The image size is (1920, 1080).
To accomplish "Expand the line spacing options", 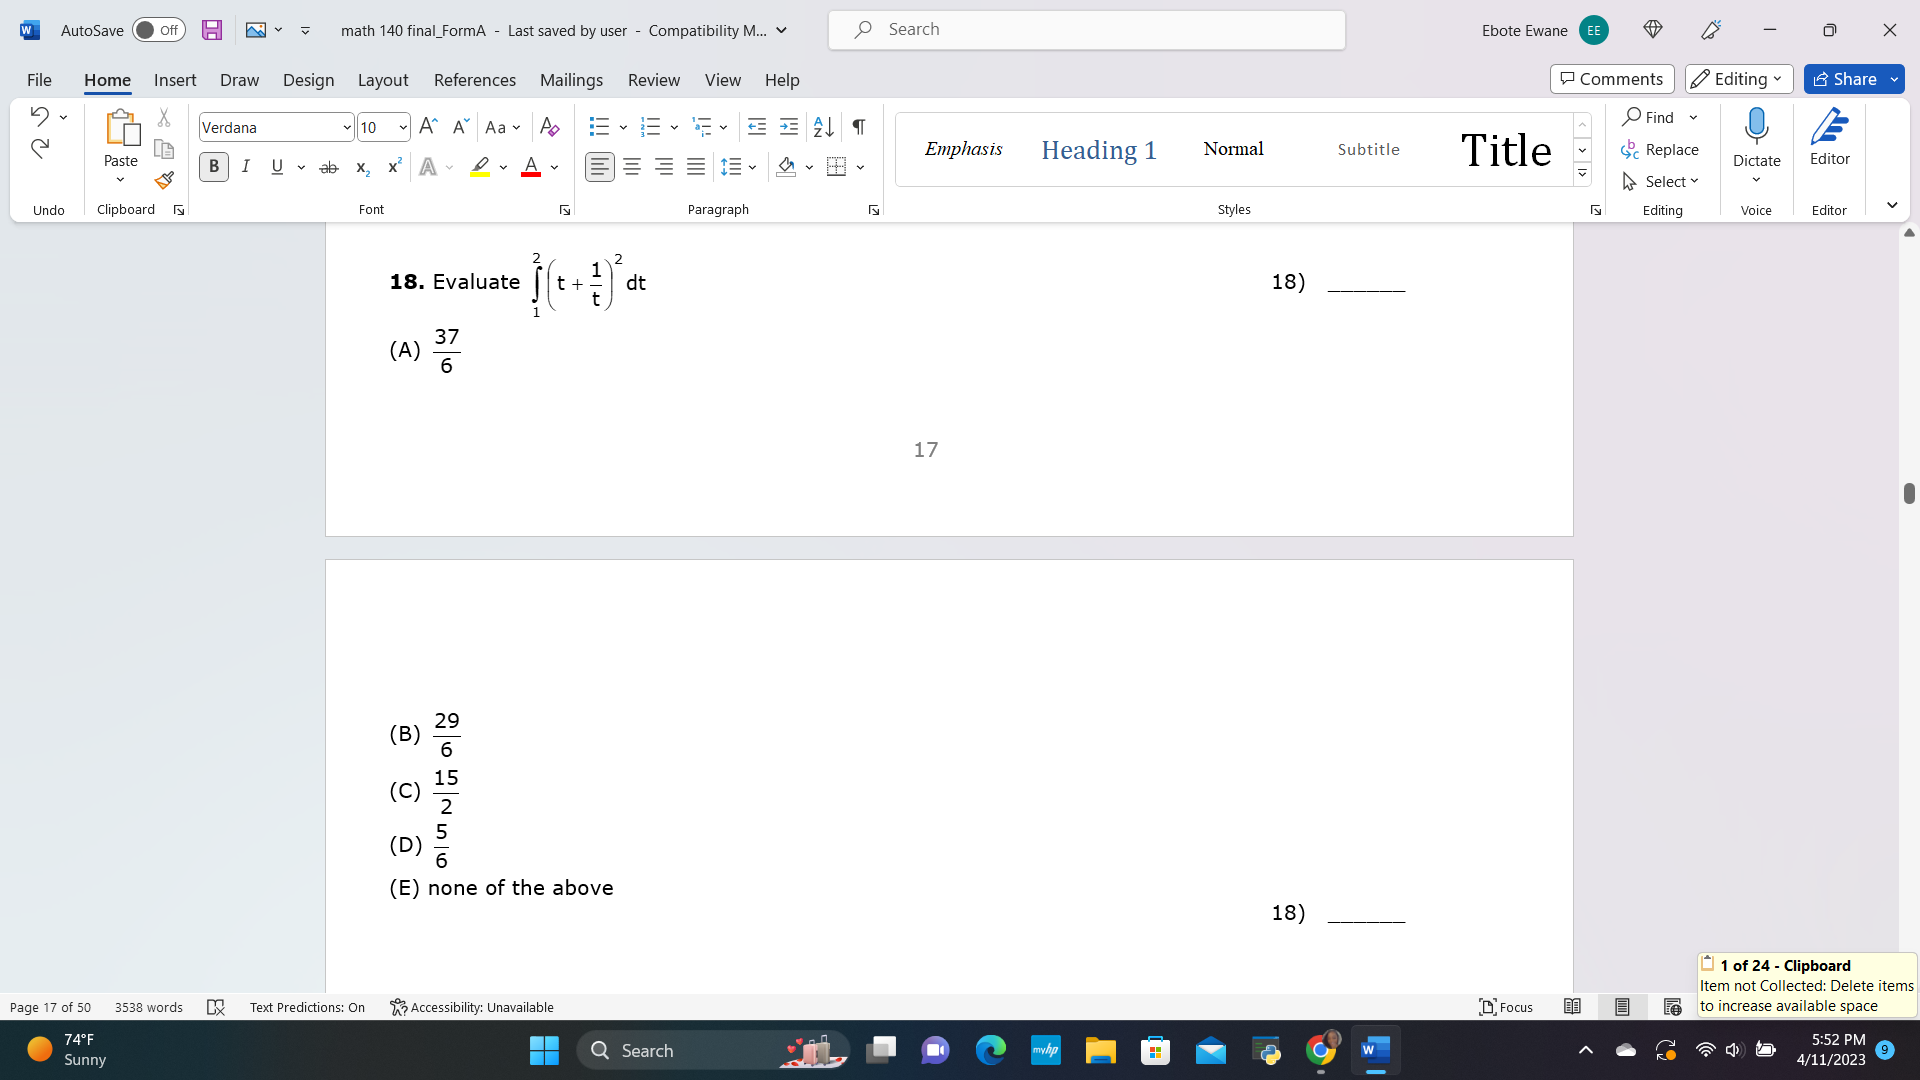I will [753, 167].
